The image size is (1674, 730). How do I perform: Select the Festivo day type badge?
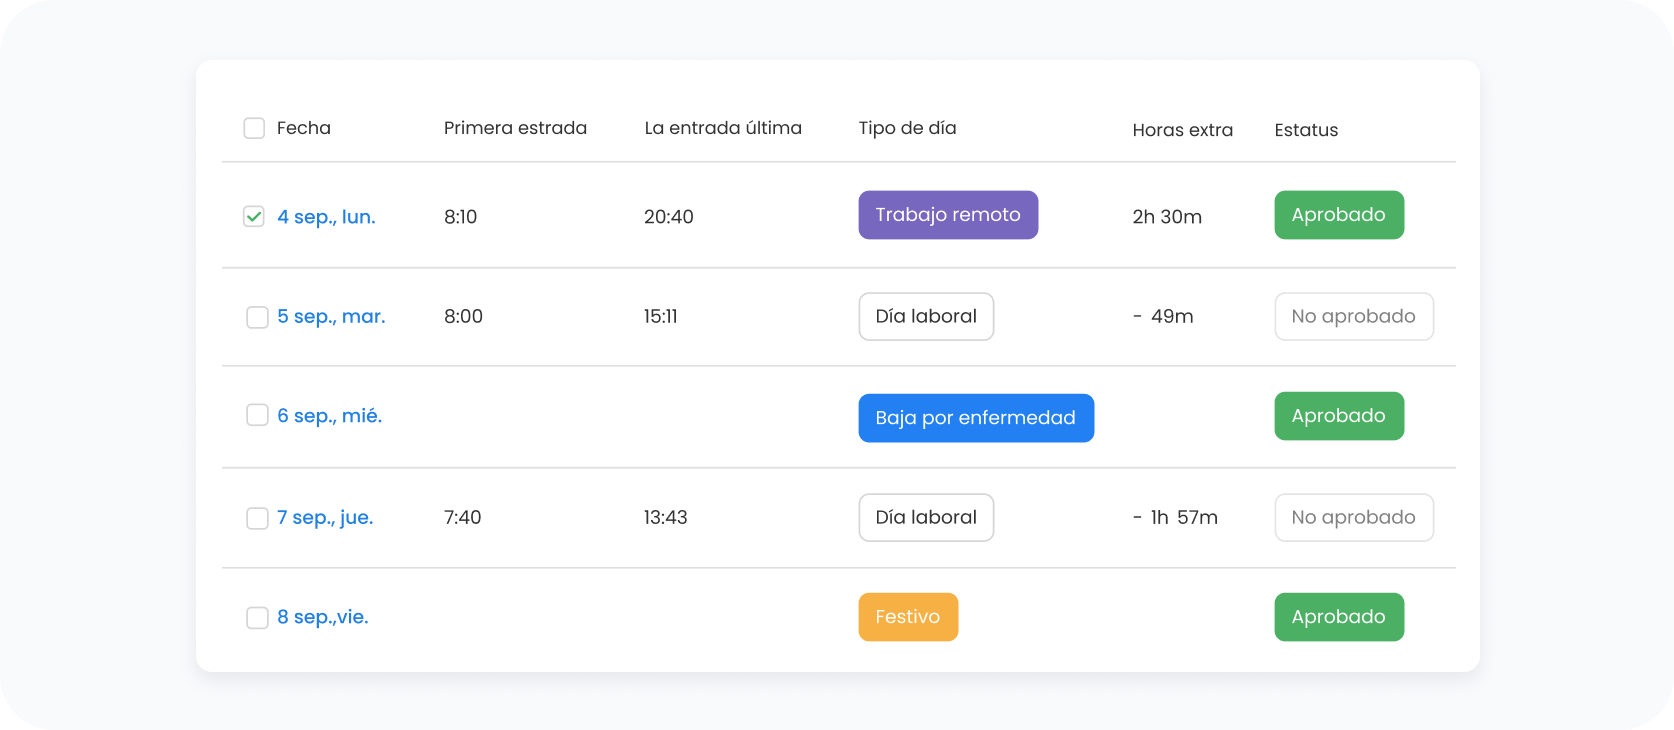pos(907,617)
